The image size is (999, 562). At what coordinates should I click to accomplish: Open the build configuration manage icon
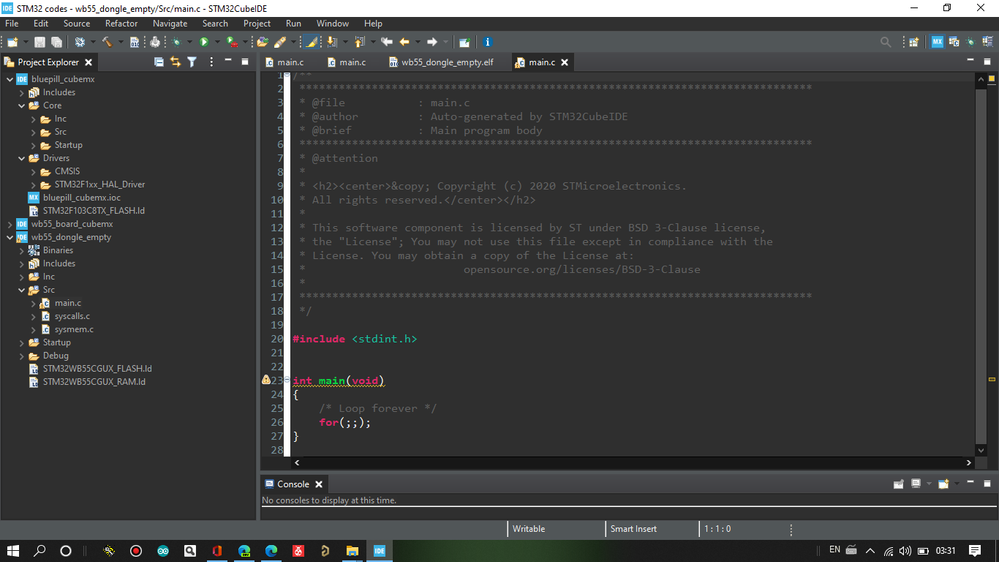click(x=80, y=42)
